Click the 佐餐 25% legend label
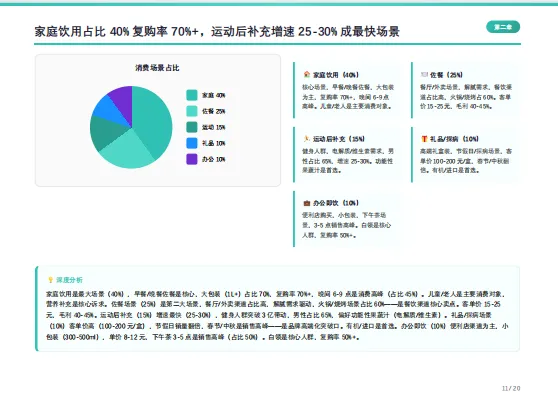 pos(214,111)
